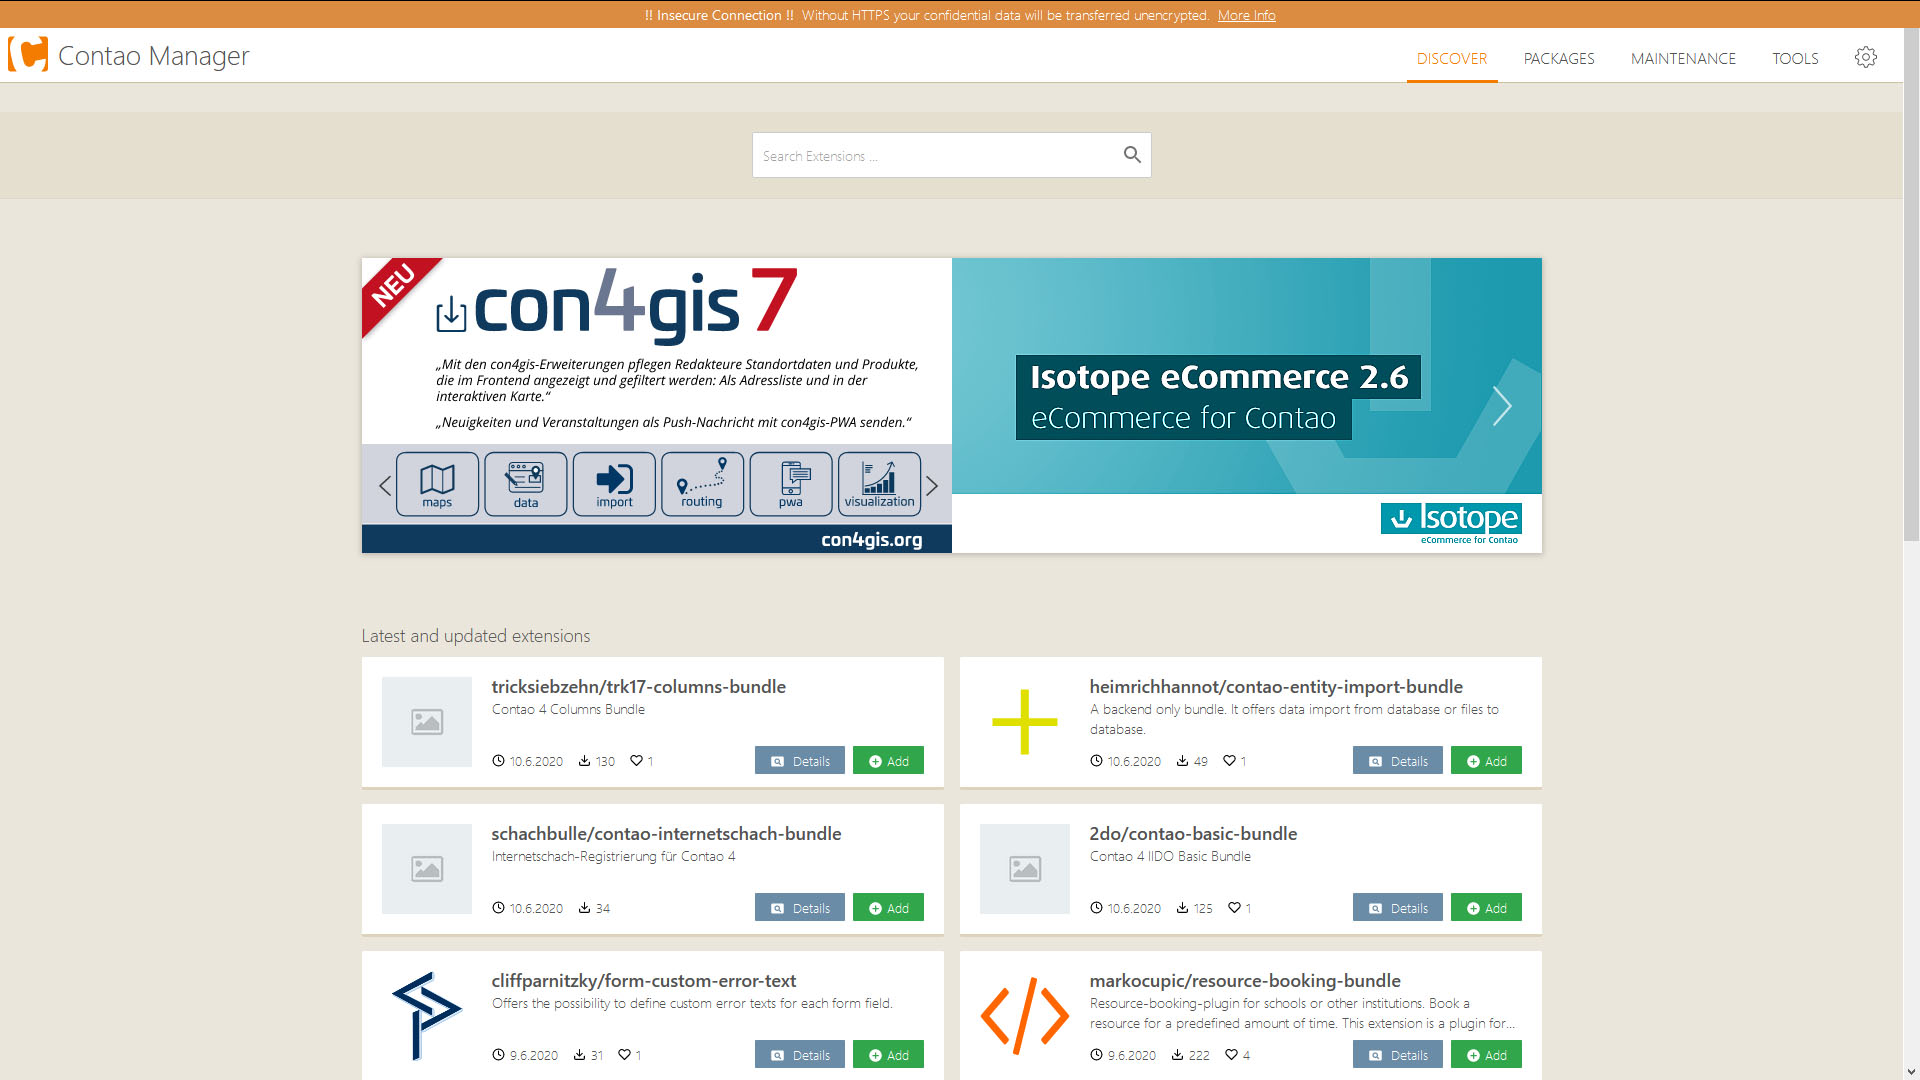The image size is (1920, 1080).
Task: Open the con4gis visualization icon
Action: click(879, 484)
